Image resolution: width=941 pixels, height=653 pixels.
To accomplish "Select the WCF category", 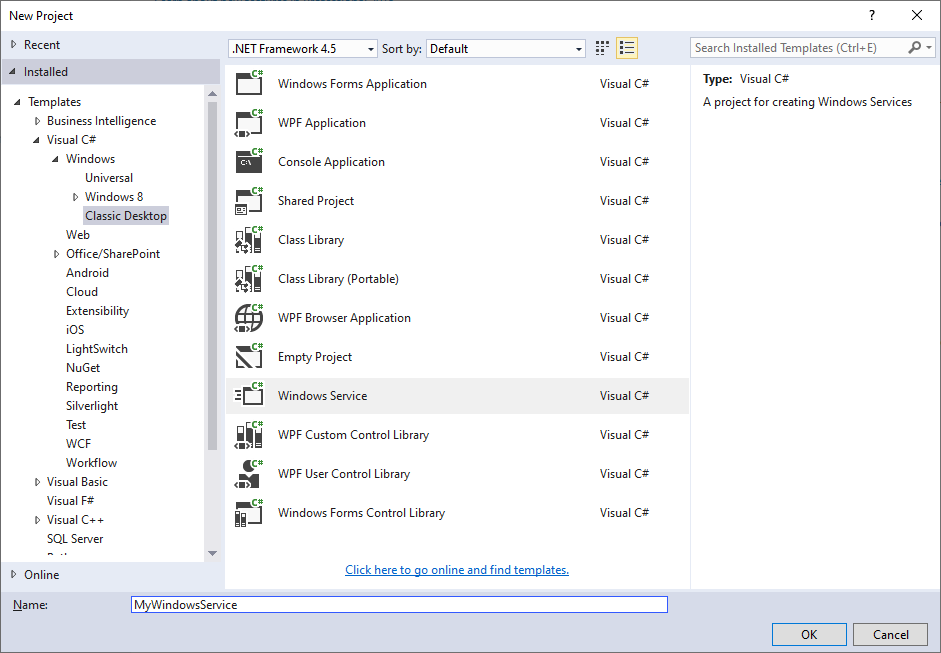I will pyautogui.click(x=79, y=444).
